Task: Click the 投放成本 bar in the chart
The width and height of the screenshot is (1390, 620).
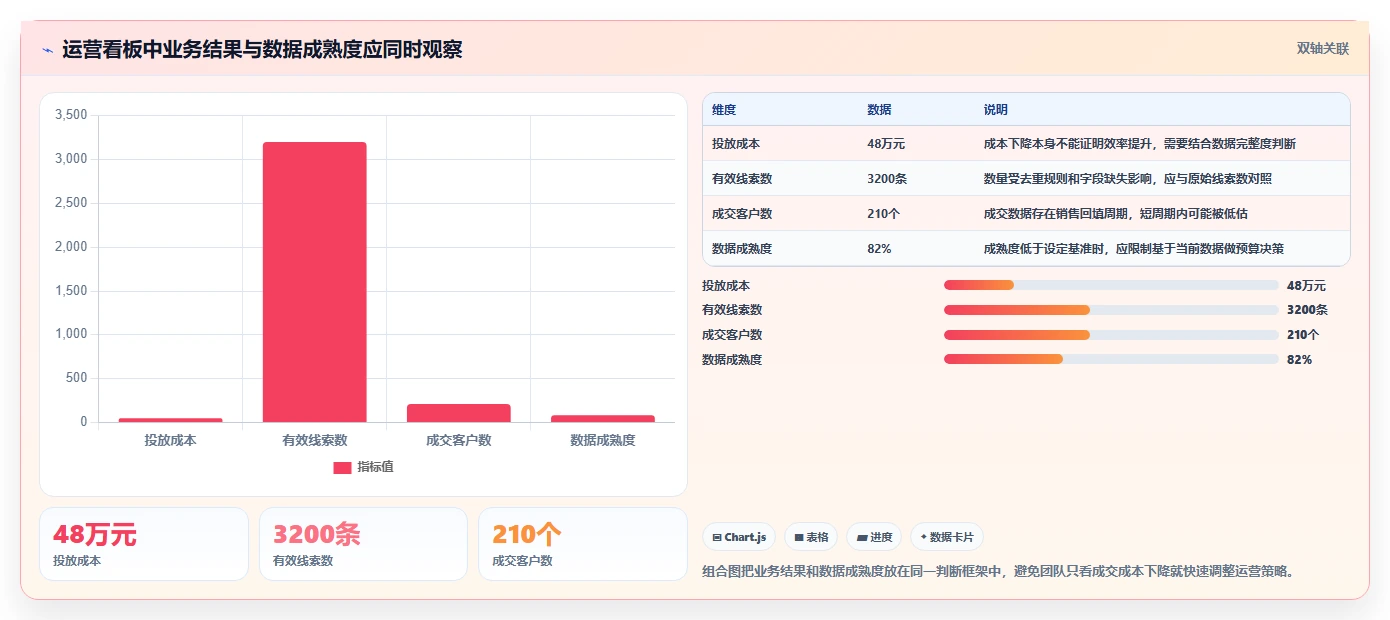Action: 171,420
